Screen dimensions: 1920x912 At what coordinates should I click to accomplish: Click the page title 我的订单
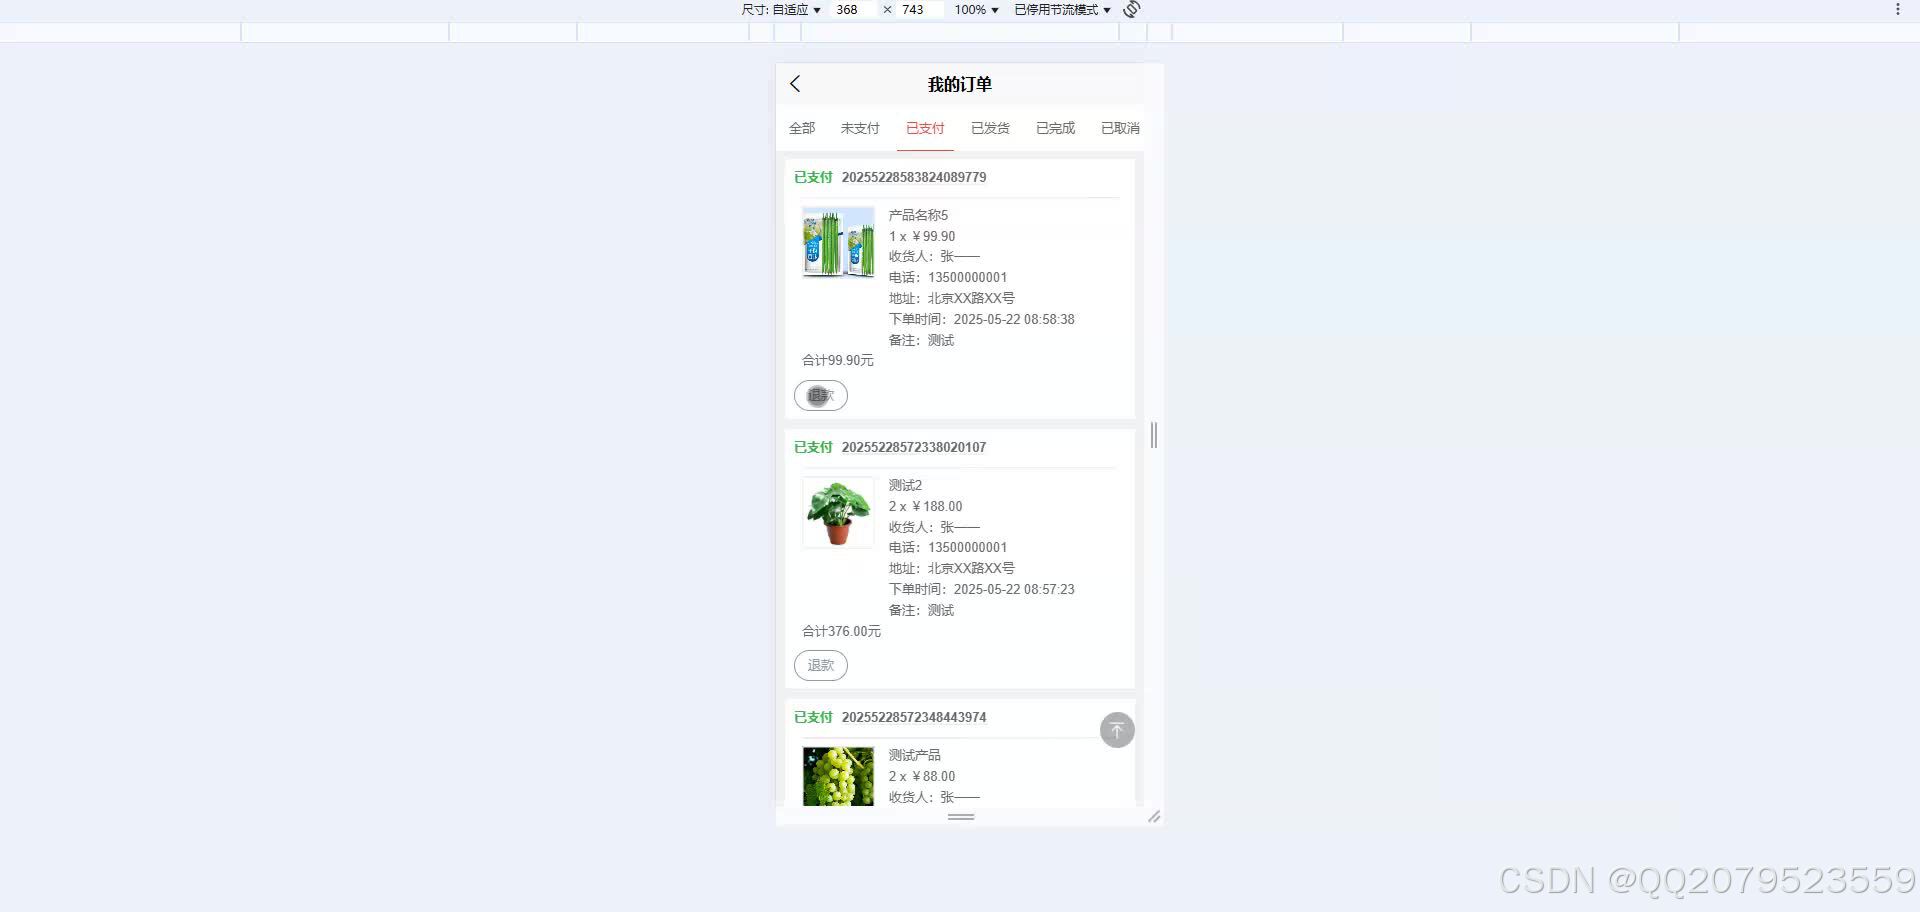click(x=960, y=85)
